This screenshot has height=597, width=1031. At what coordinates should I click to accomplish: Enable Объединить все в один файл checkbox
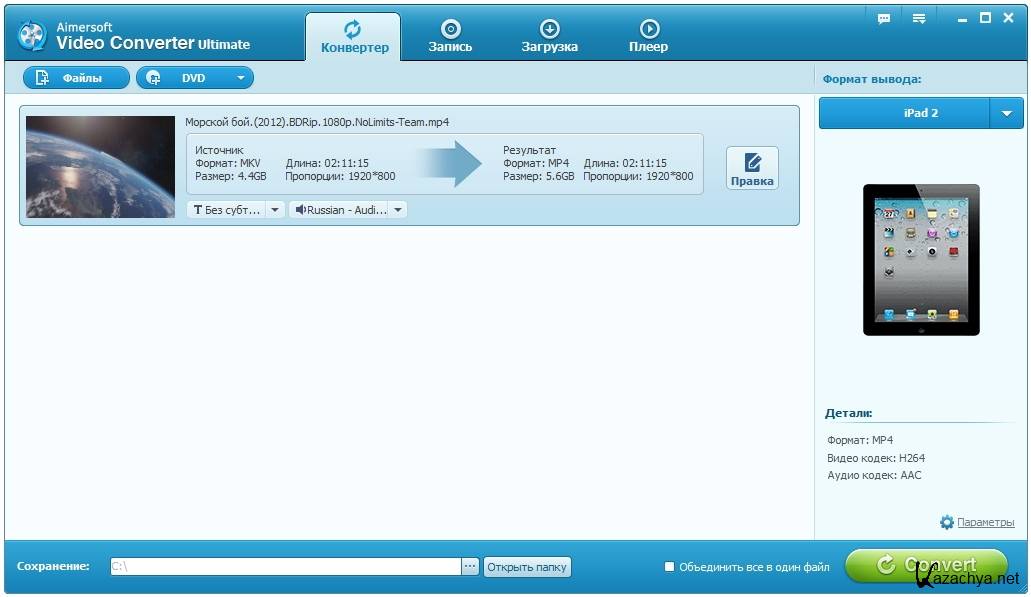pos(670,567)
